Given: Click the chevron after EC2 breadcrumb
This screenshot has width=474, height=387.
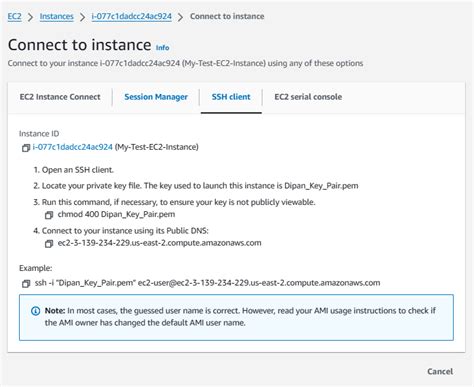Looking at the screenshot, I should [x=30, y=17].
